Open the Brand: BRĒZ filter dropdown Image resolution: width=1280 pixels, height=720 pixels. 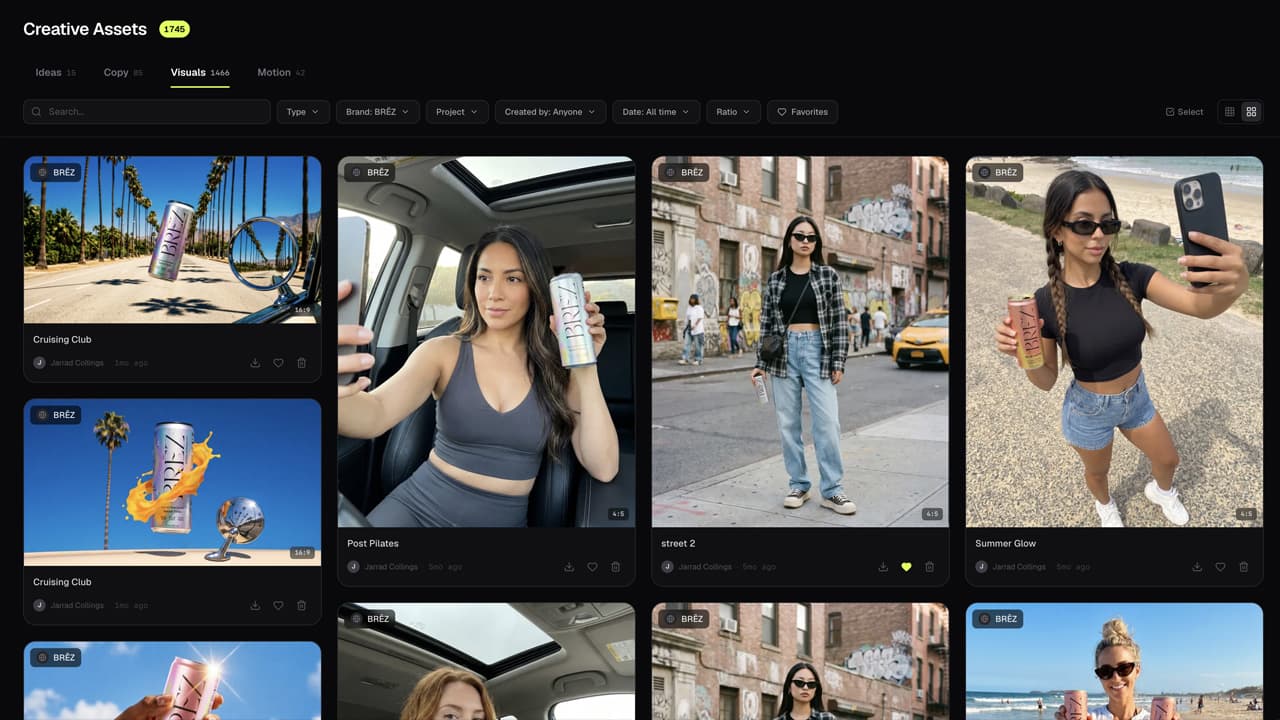click(378, 112)
